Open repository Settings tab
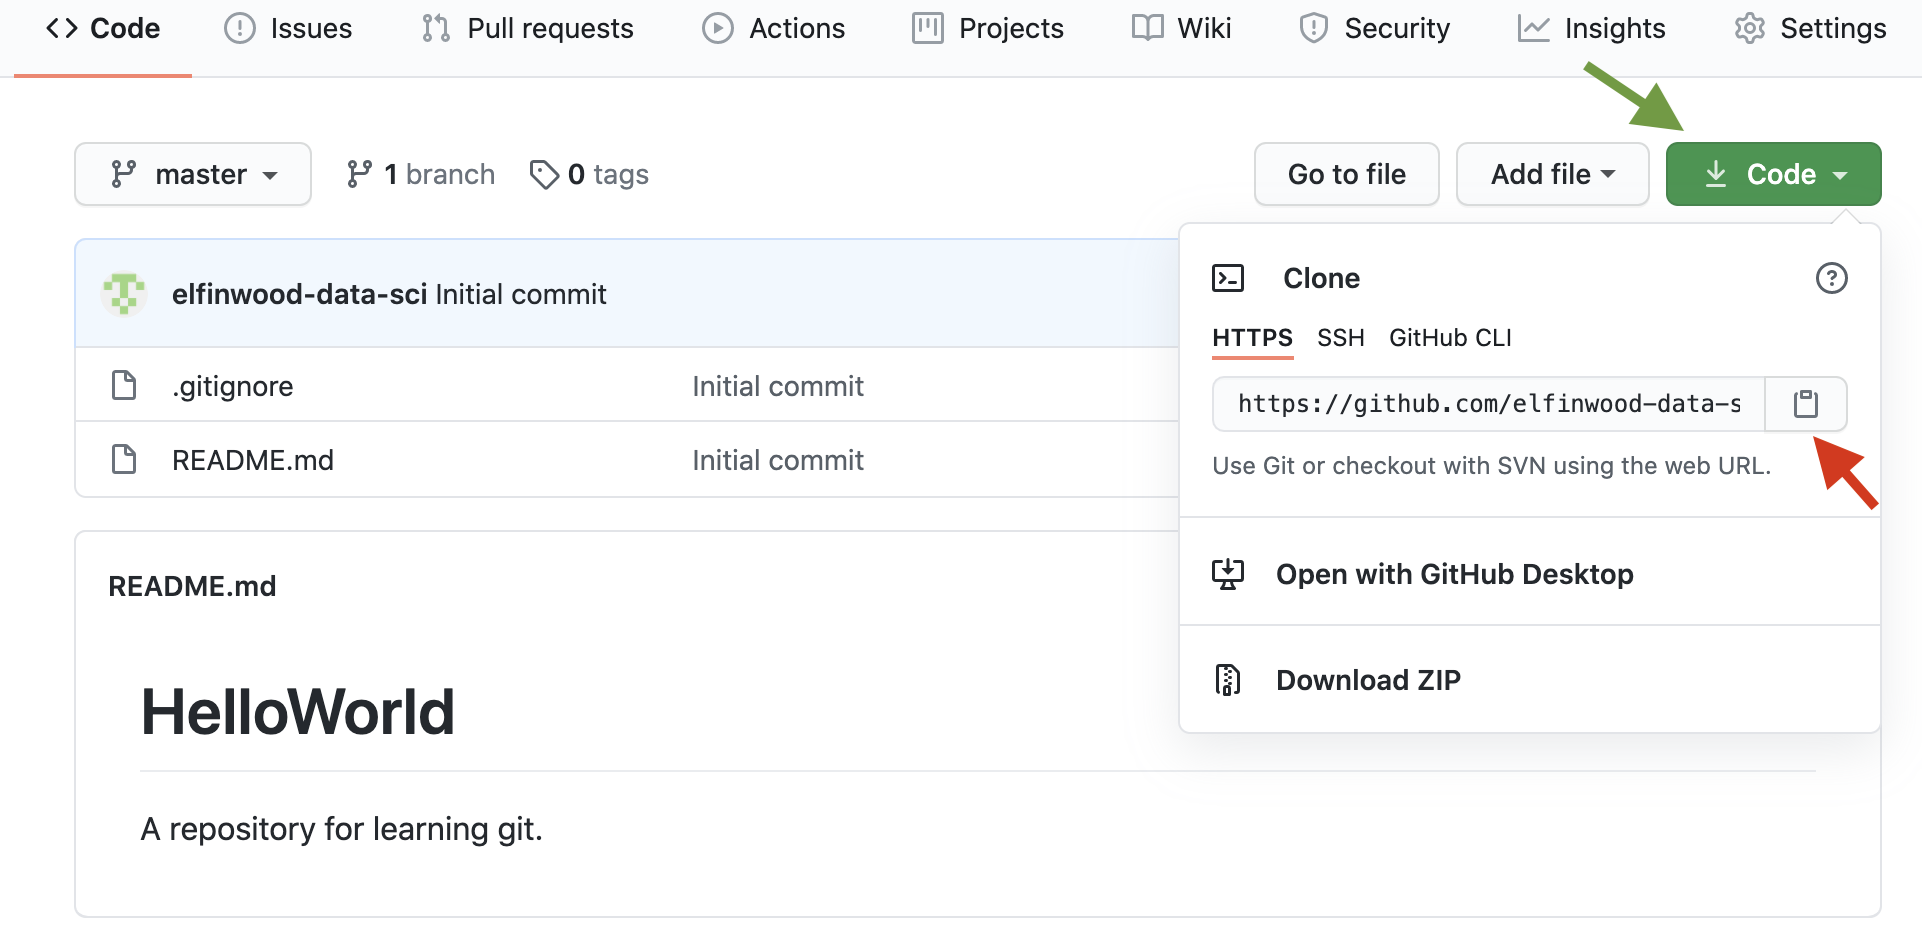This screenshot has height=944, width=1922. [1810, 28]
